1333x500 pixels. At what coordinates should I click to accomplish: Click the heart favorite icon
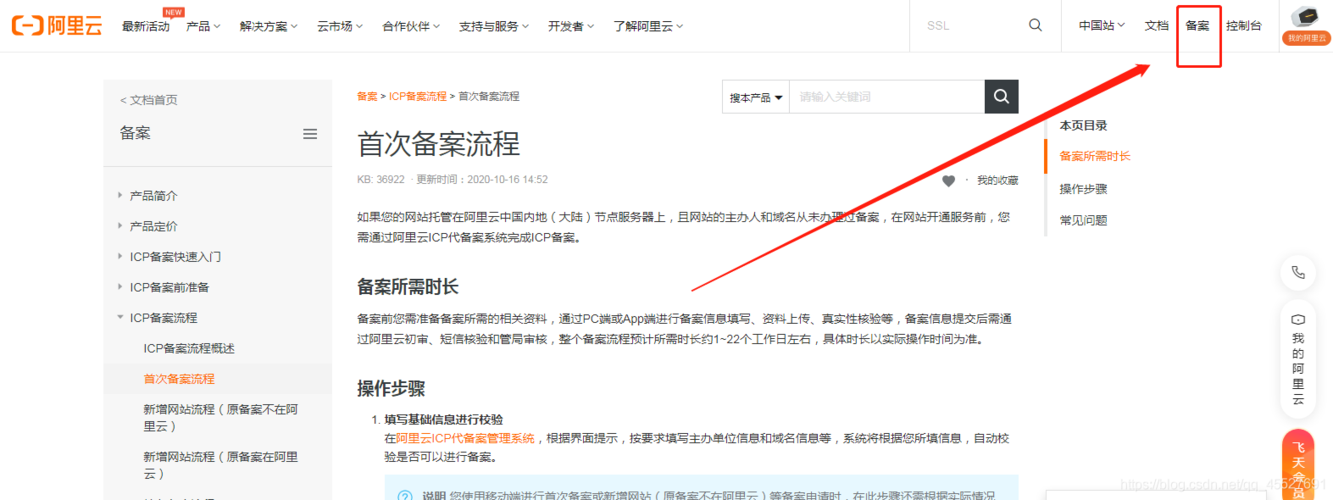pos(948,180)
